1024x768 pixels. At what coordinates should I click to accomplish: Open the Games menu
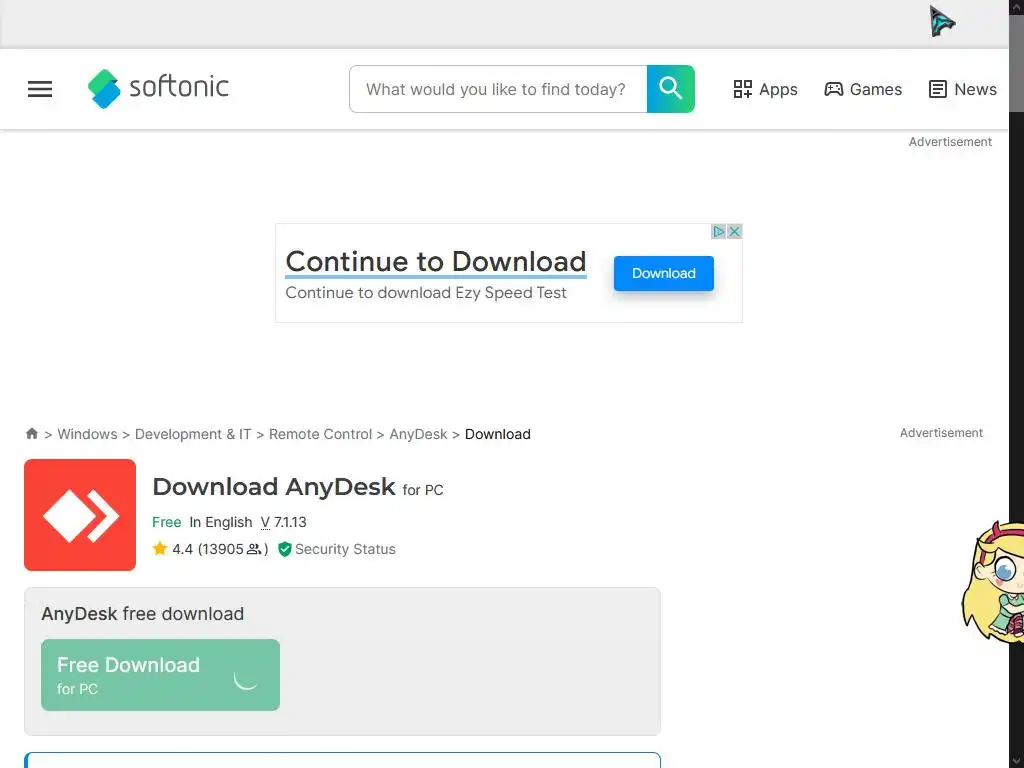[863, 89]
